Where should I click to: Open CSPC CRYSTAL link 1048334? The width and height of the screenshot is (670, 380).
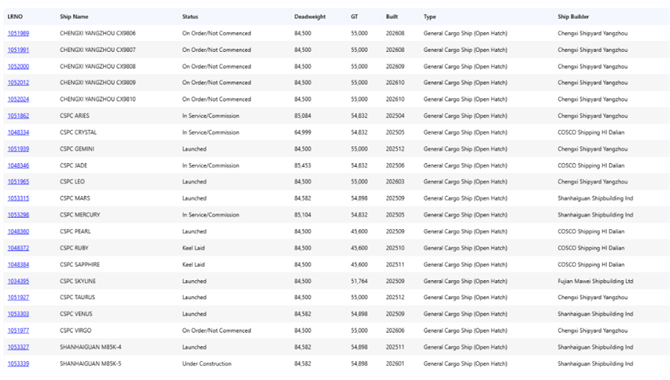pos(18,133)
